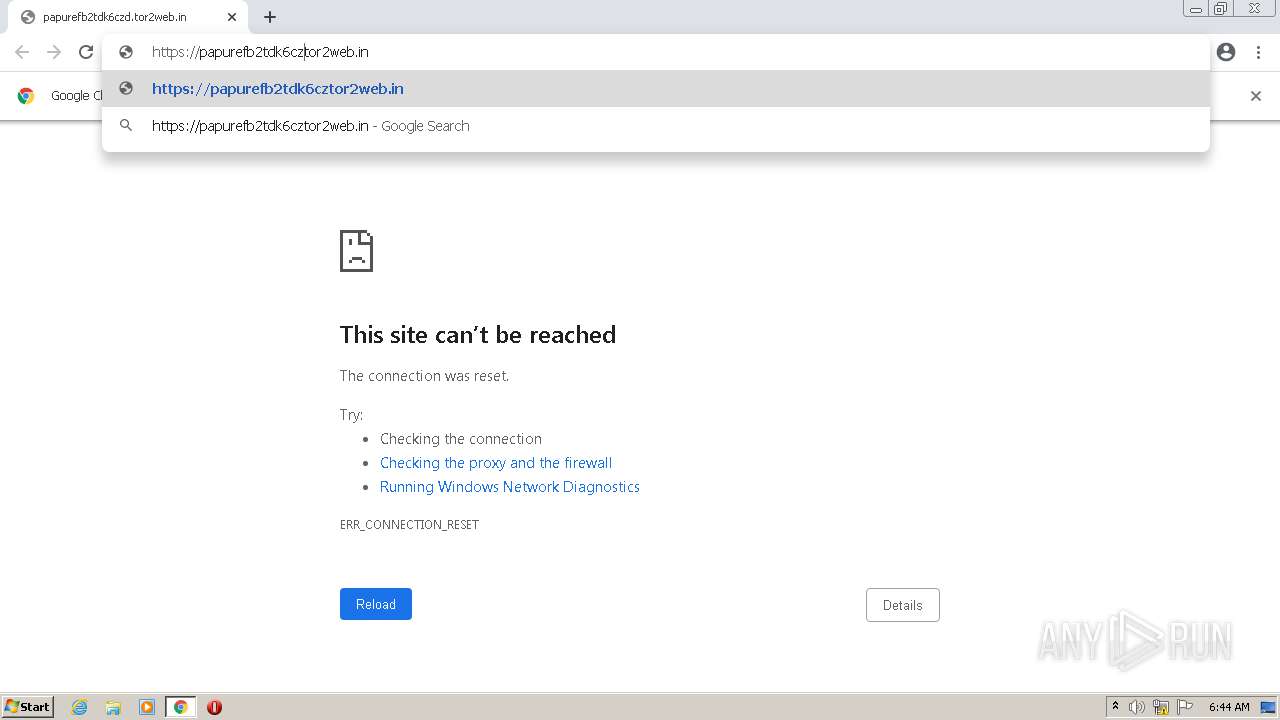Open the Windows Start menu
This screenshot has height=720, width=1280.
28,707
